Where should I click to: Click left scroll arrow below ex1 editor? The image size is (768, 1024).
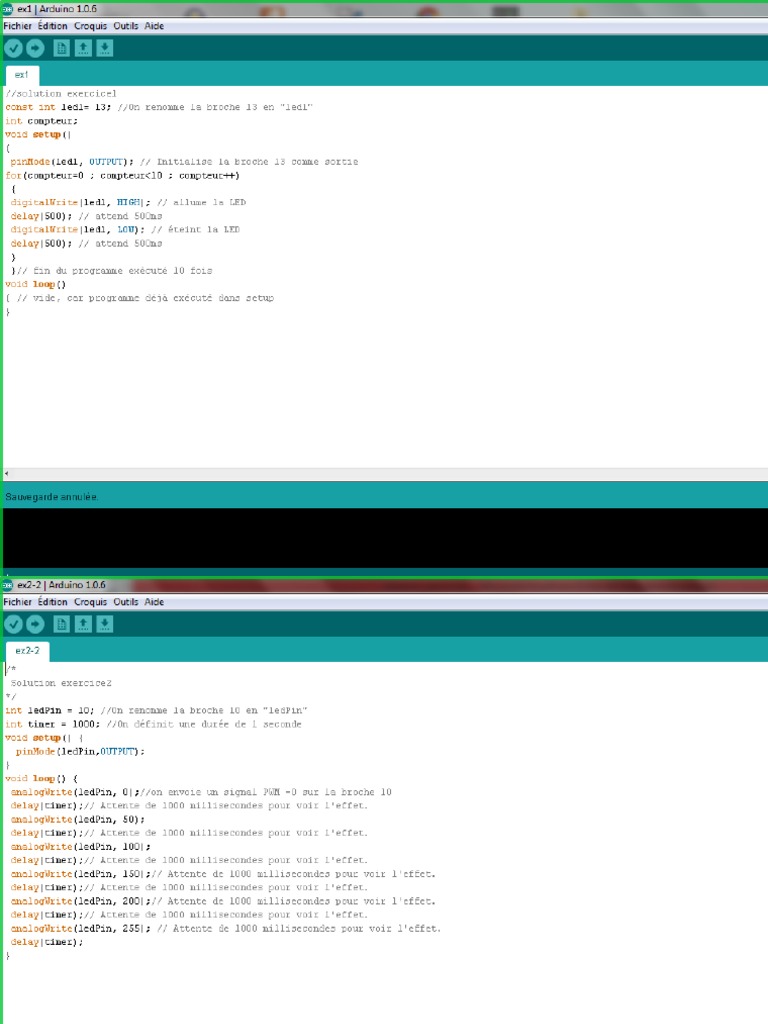(x=6, y=473)
